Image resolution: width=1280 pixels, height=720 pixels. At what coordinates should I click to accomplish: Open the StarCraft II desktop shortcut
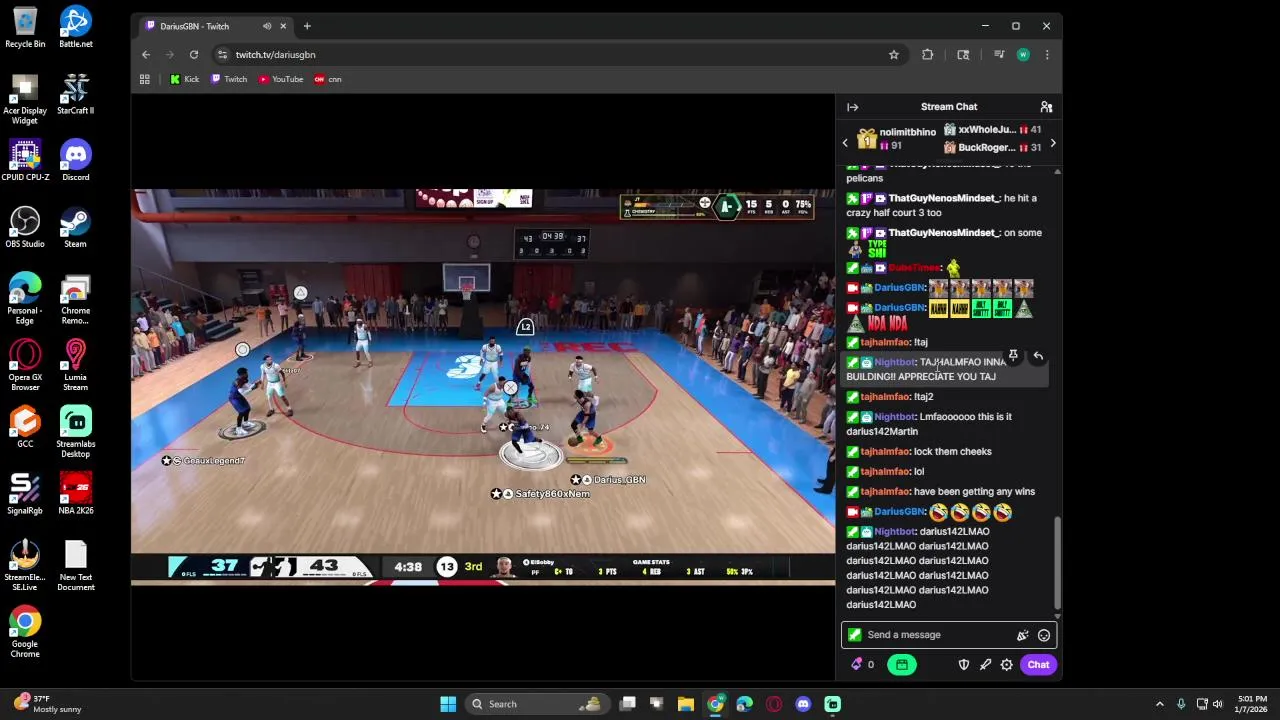(x=75, y=94)
